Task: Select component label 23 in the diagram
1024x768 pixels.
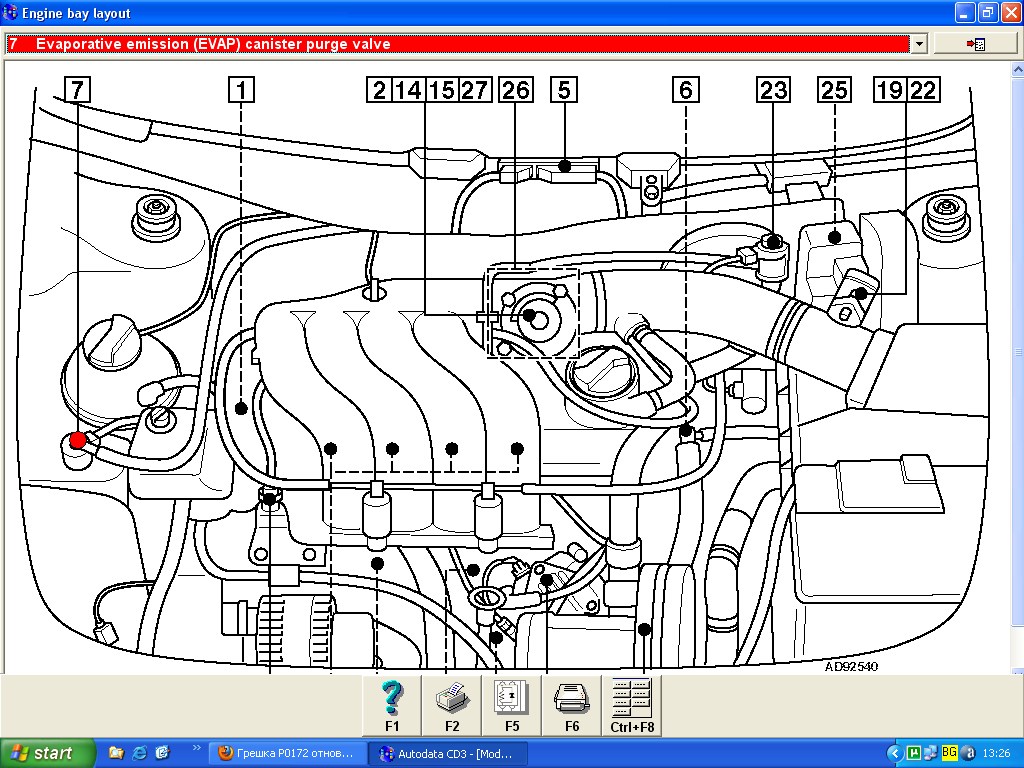Action: click(x=772, y=90)
